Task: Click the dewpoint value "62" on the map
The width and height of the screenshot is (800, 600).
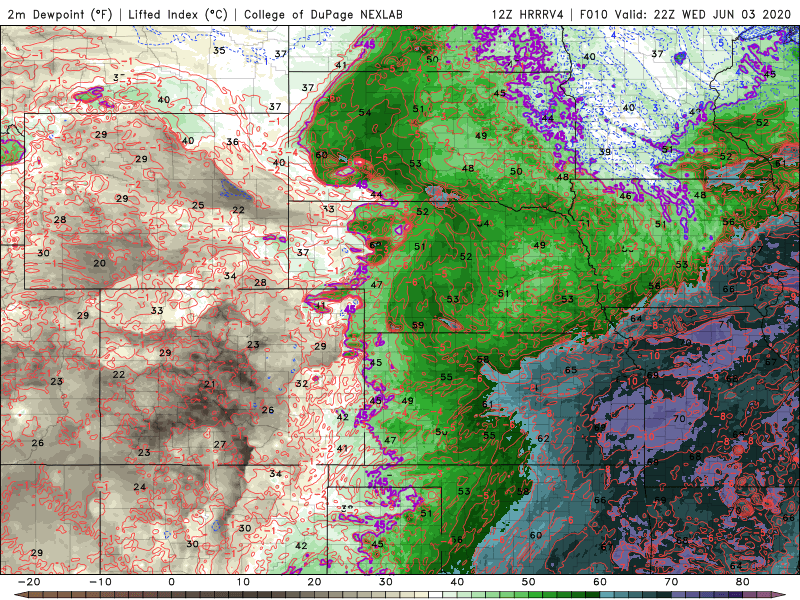Action: tap(543, 438)
